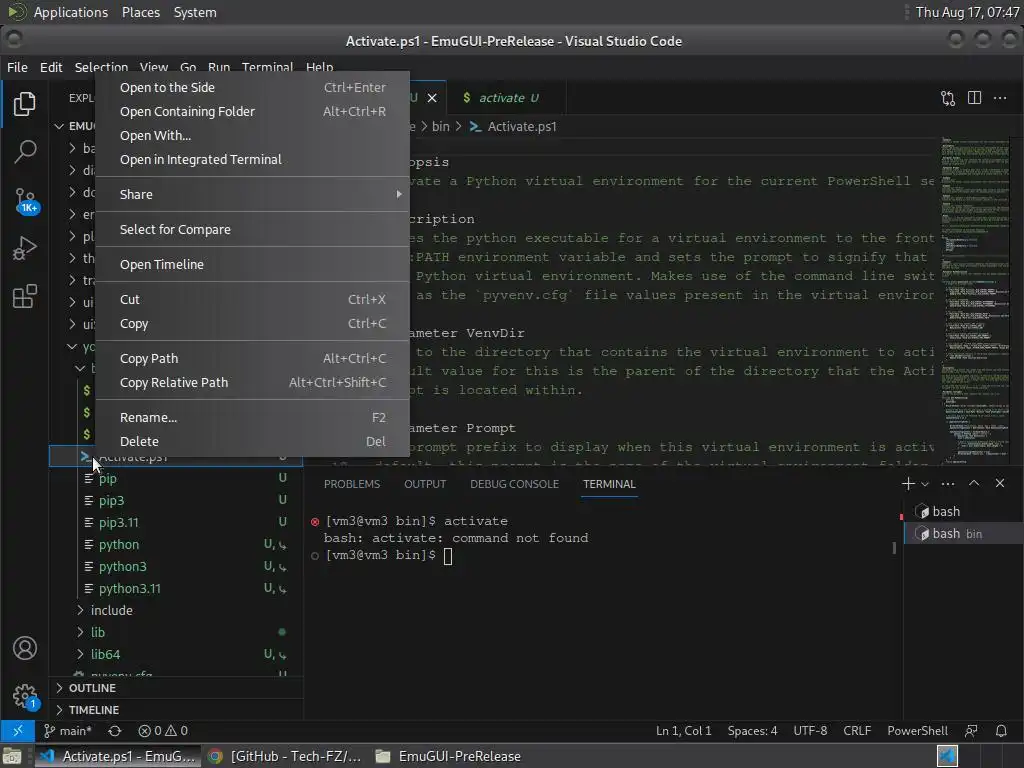Choose Open Timeline from context menu
Viewport: 1024px width, 768px height.
click(x=252, y=264)
